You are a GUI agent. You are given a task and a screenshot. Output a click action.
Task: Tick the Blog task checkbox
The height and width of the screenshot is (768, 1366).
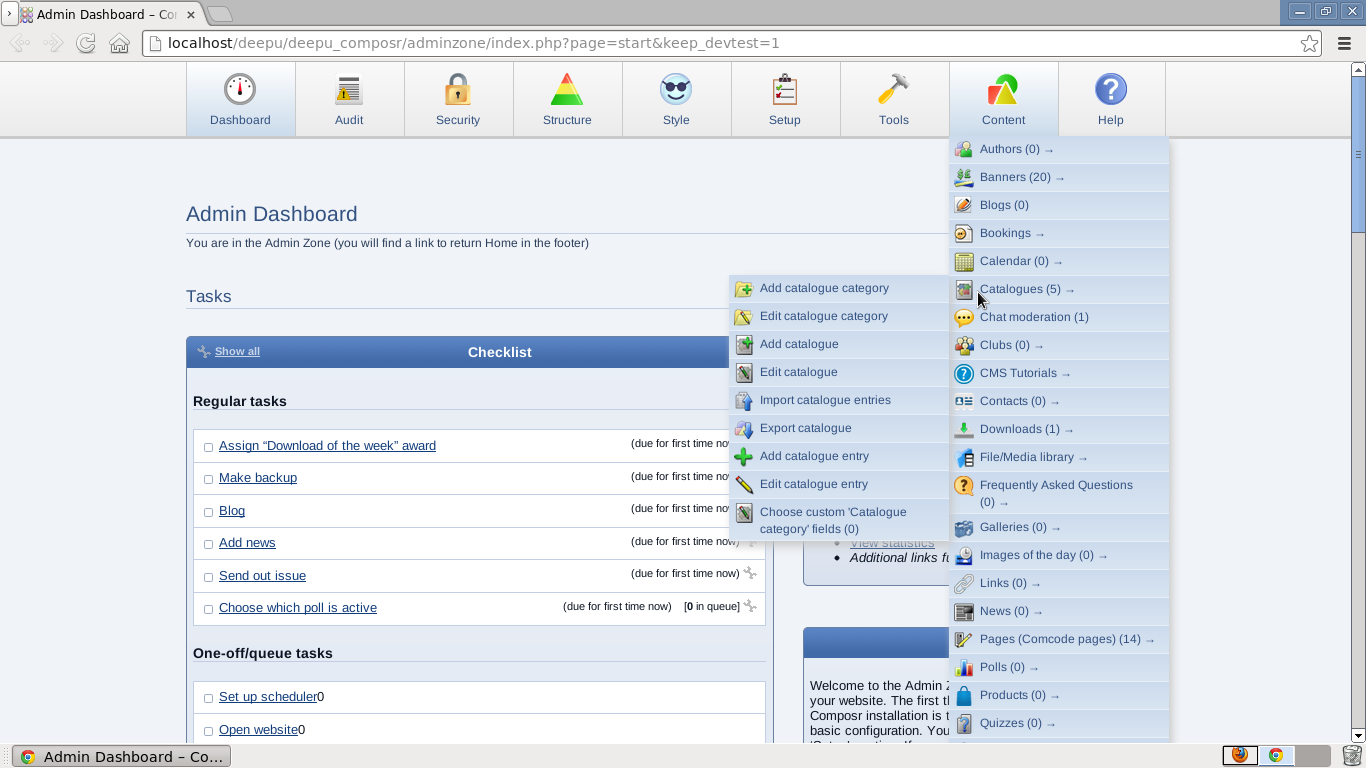208,512
